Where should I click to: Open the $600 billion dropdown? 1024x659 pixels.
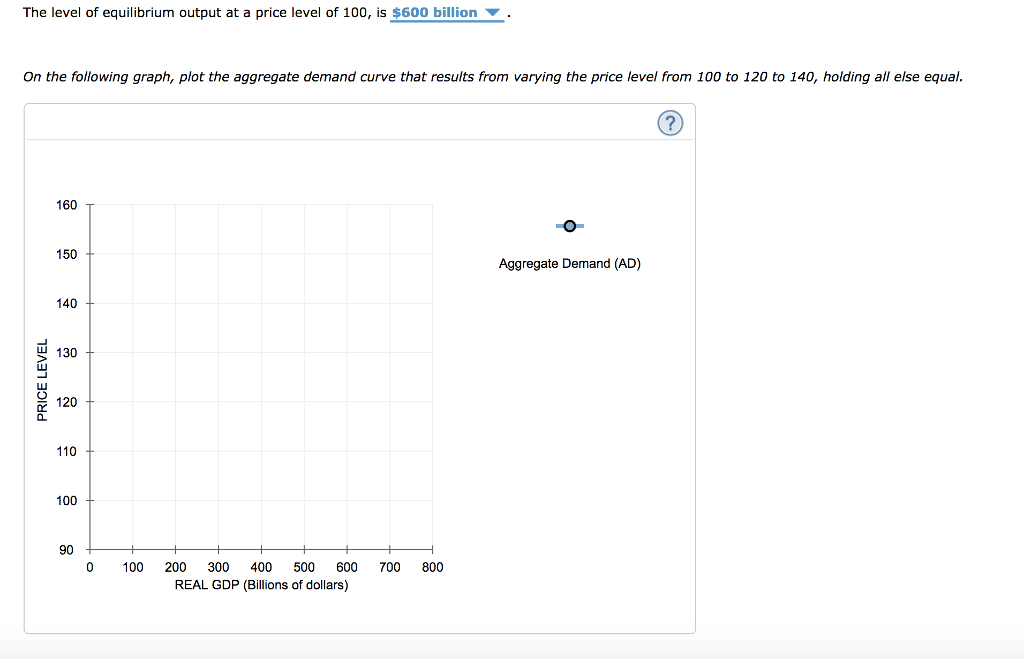click(x=447, y=12)
